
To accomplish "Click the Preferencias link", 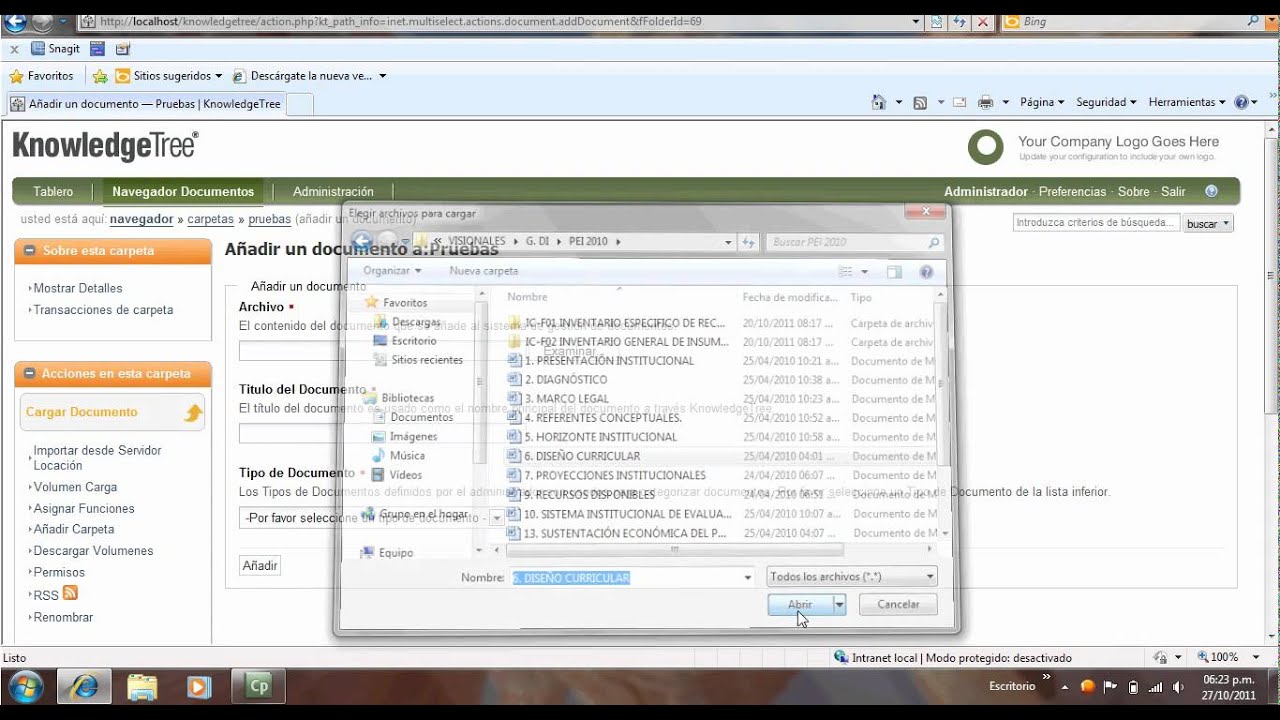I will pyautogui.click(x=1072, y=191).
